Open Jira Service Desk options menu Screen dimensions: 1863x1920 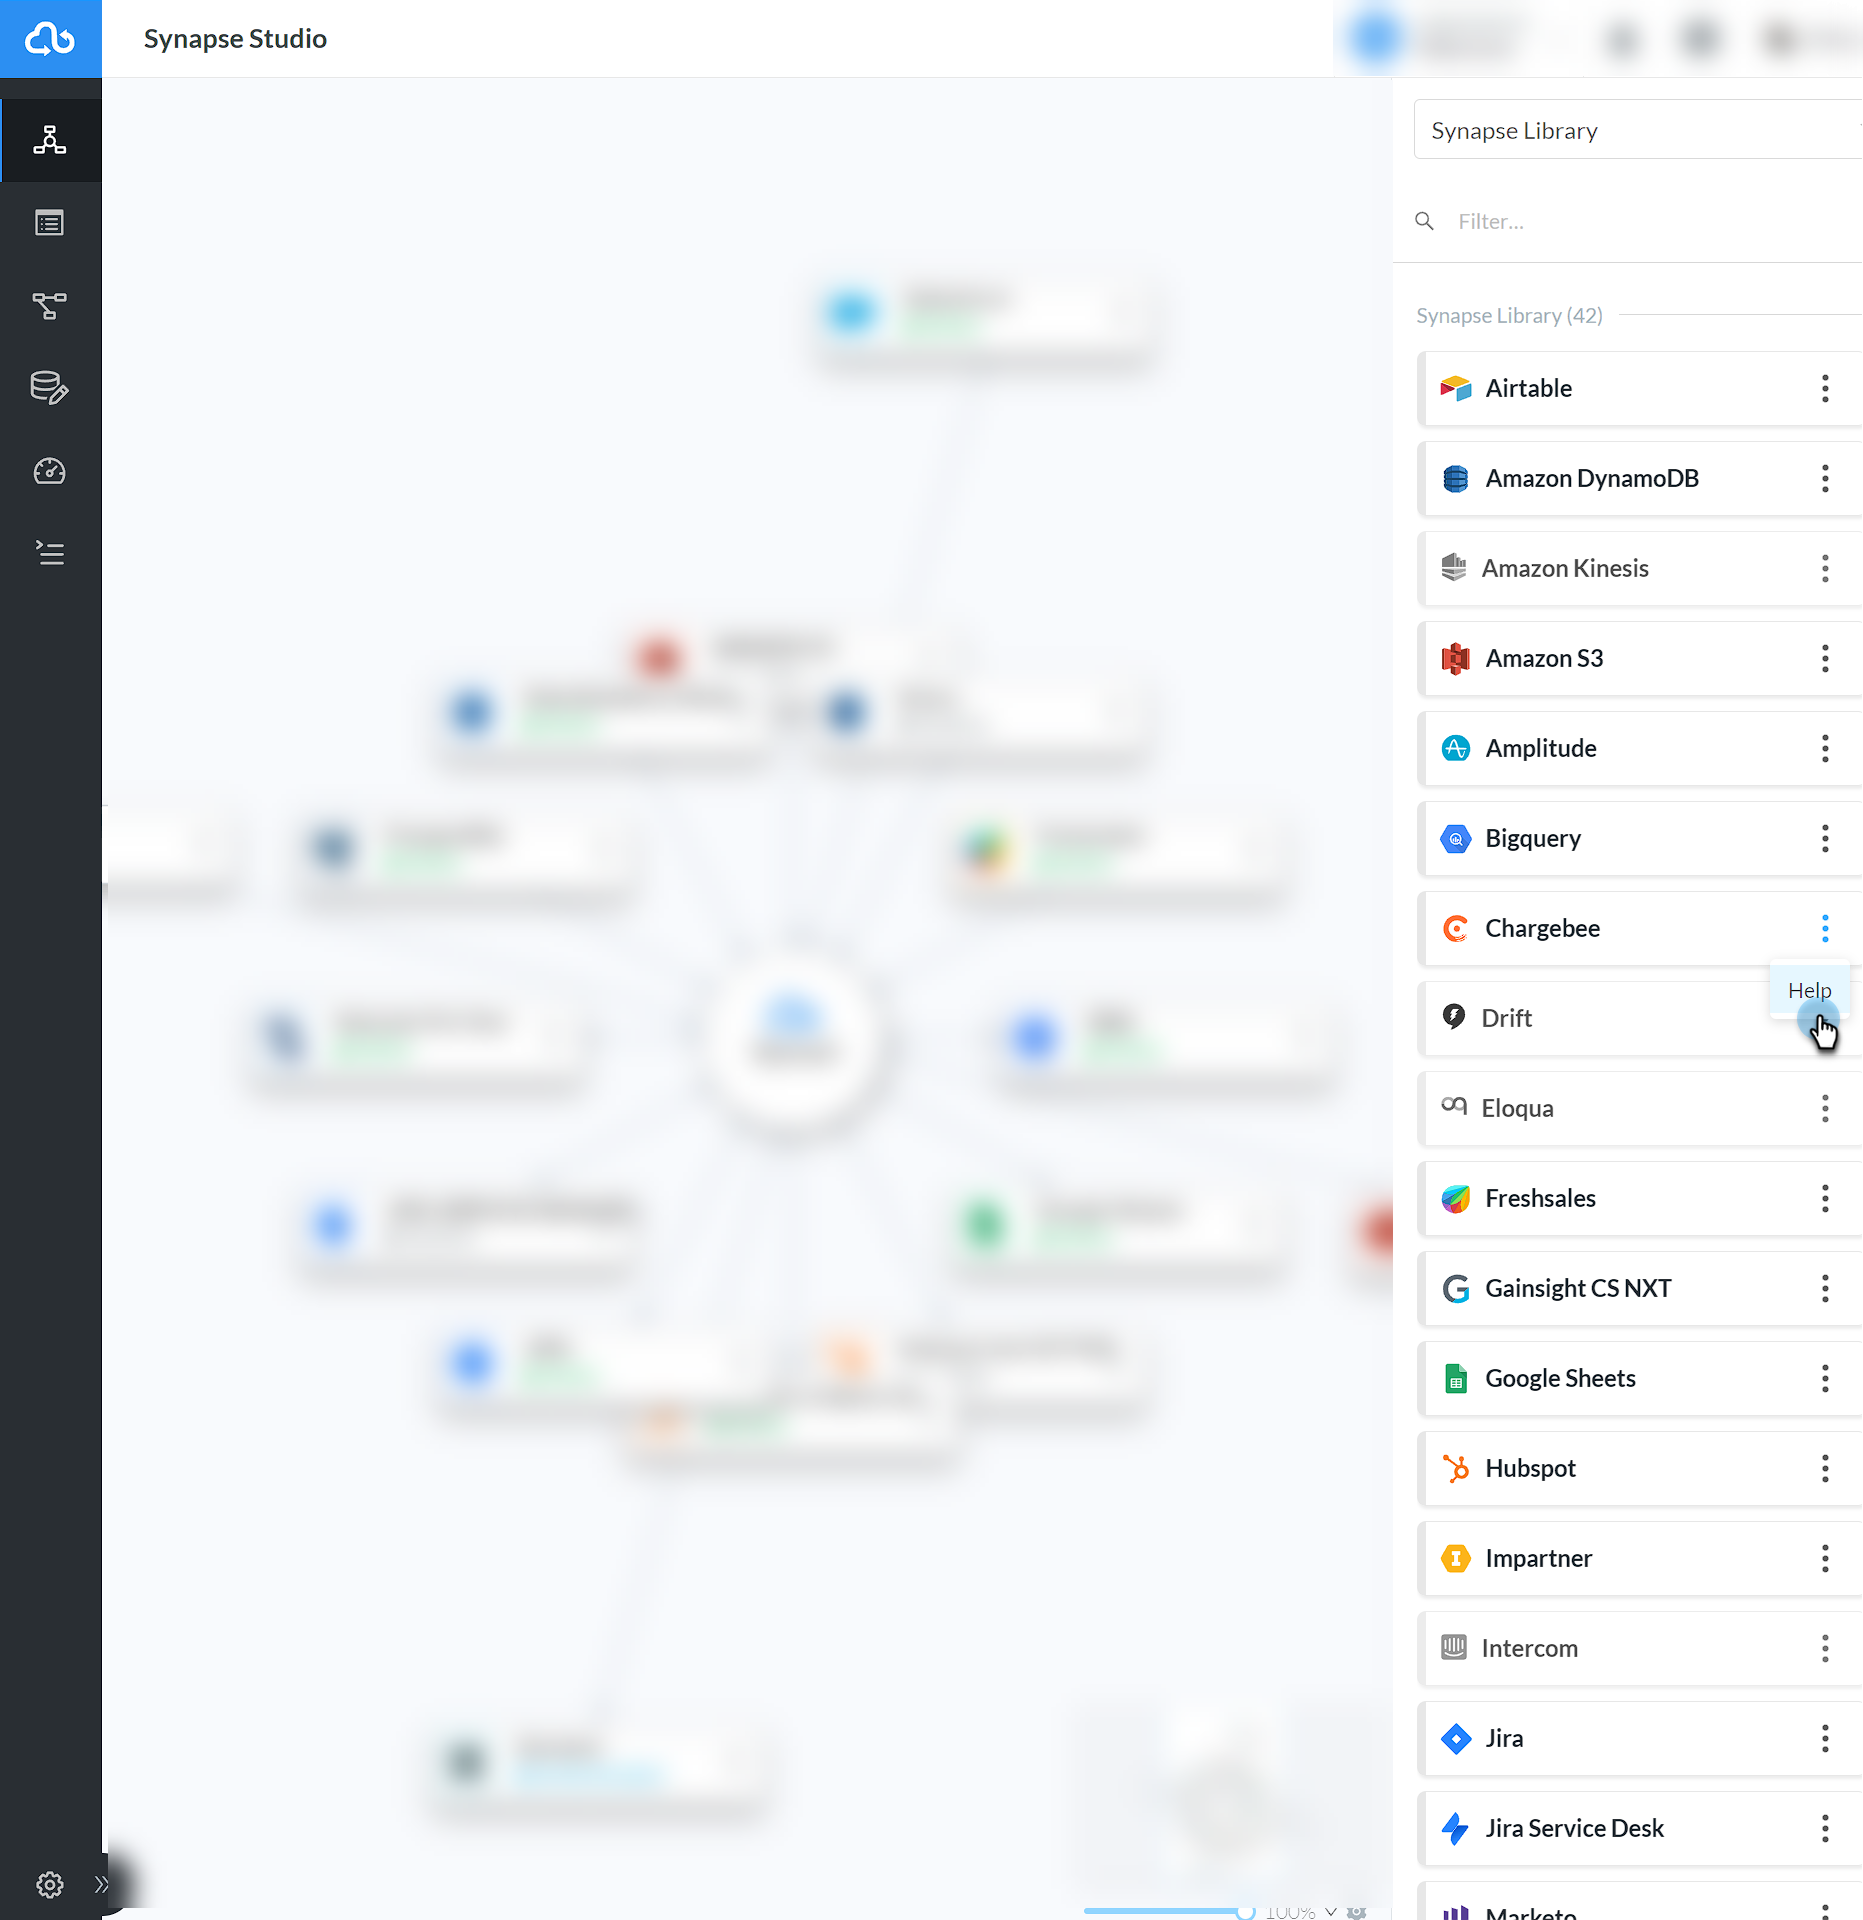1825,1828
